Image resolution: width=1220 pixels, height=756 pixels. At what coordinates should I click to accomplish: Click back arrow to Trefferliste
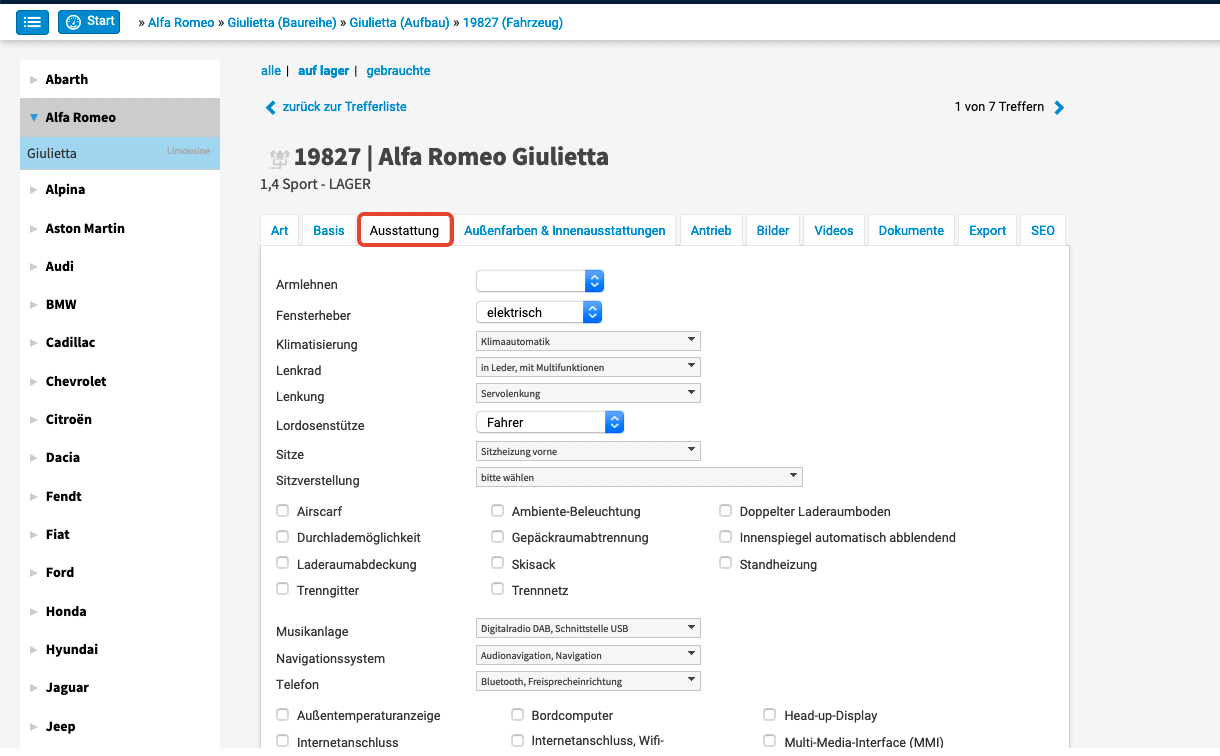pos(270,107)
